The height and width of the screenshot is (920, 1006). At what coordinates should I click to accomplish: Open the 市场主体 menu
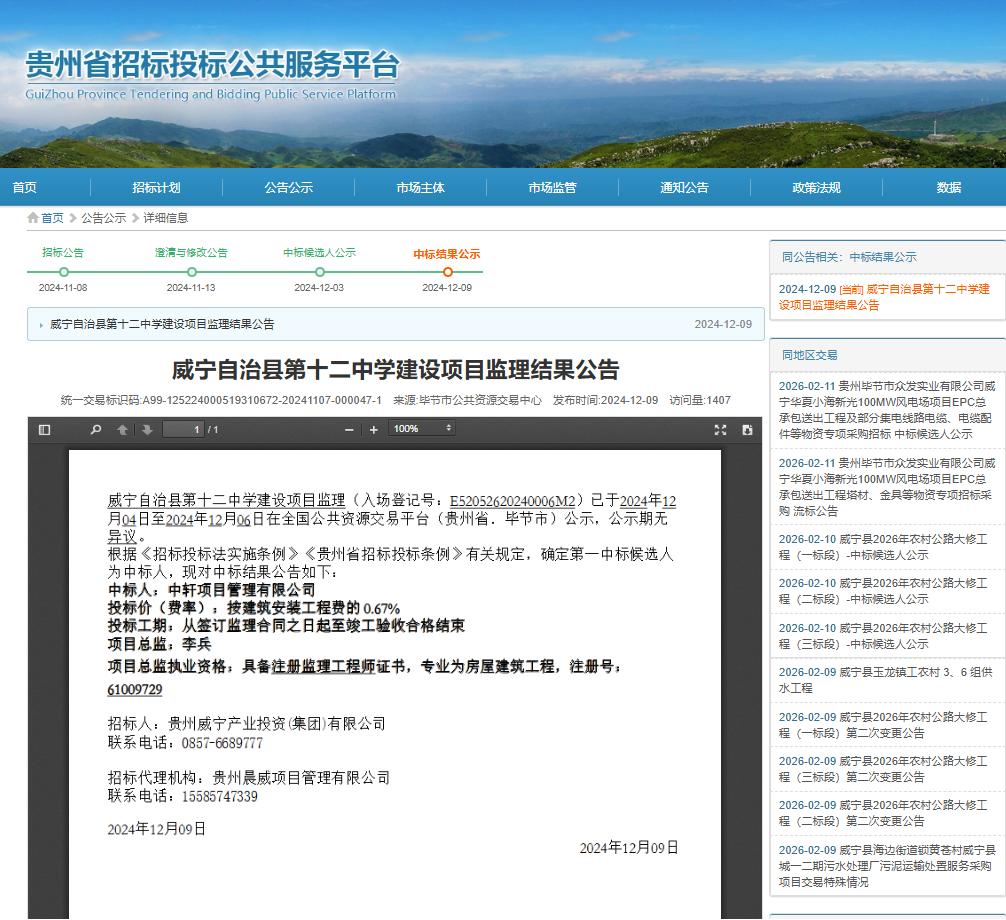tap(420, 188)
